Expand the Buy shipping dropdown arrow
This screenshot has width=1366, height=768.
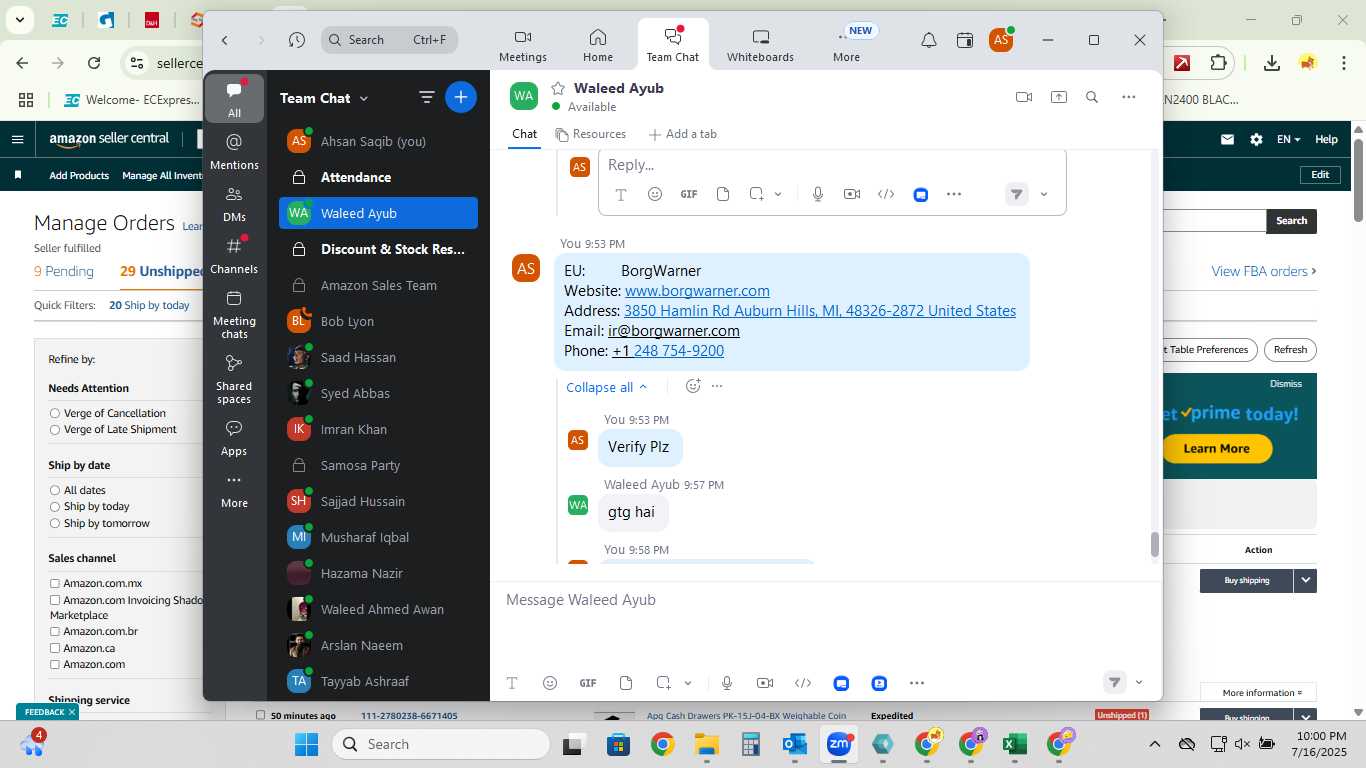click(1305, 580)
